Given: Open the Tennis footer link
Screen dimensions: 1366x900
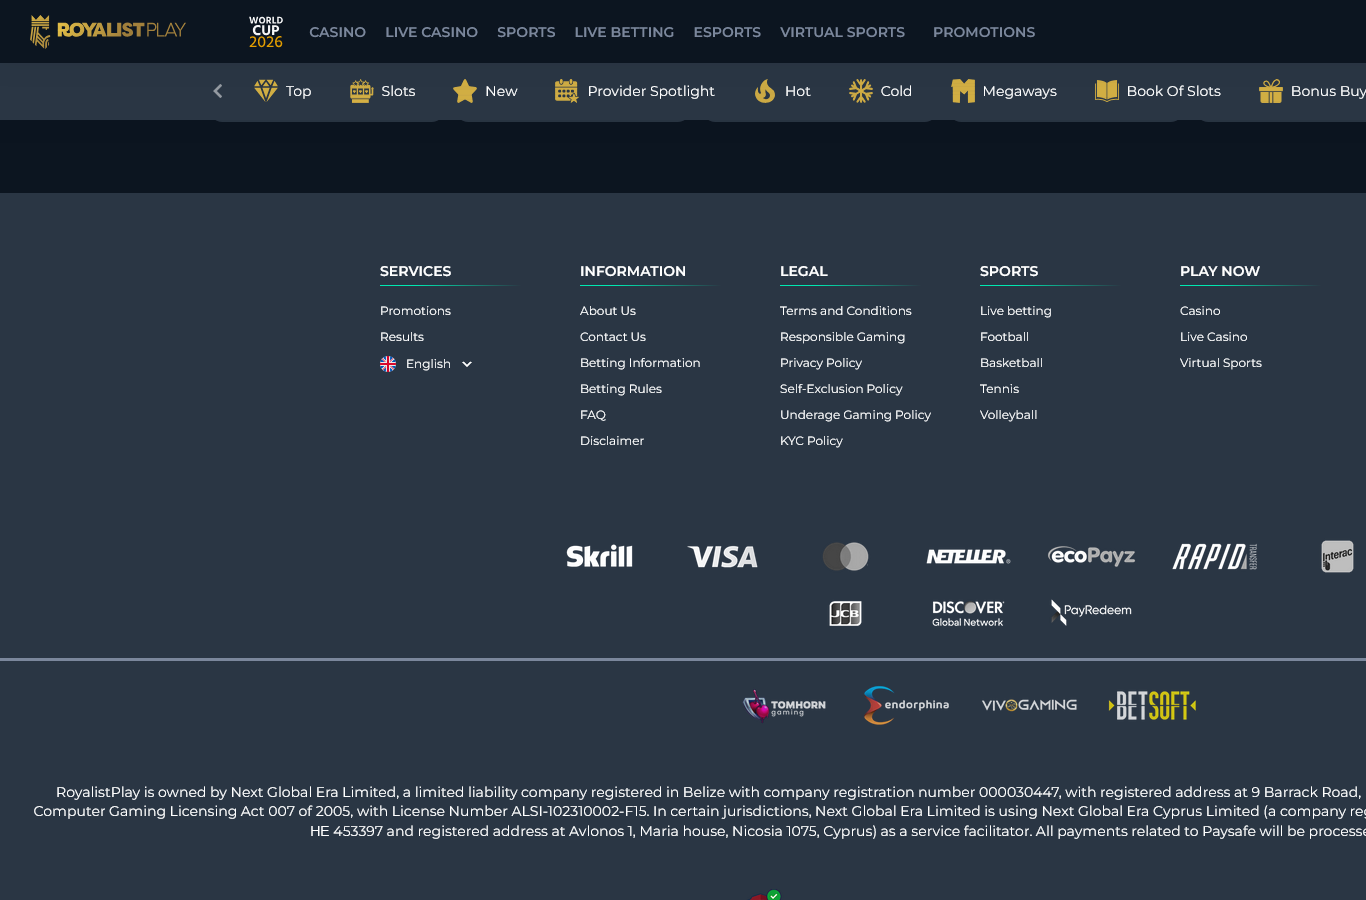Looking at the screenshot, I should 999,389.
